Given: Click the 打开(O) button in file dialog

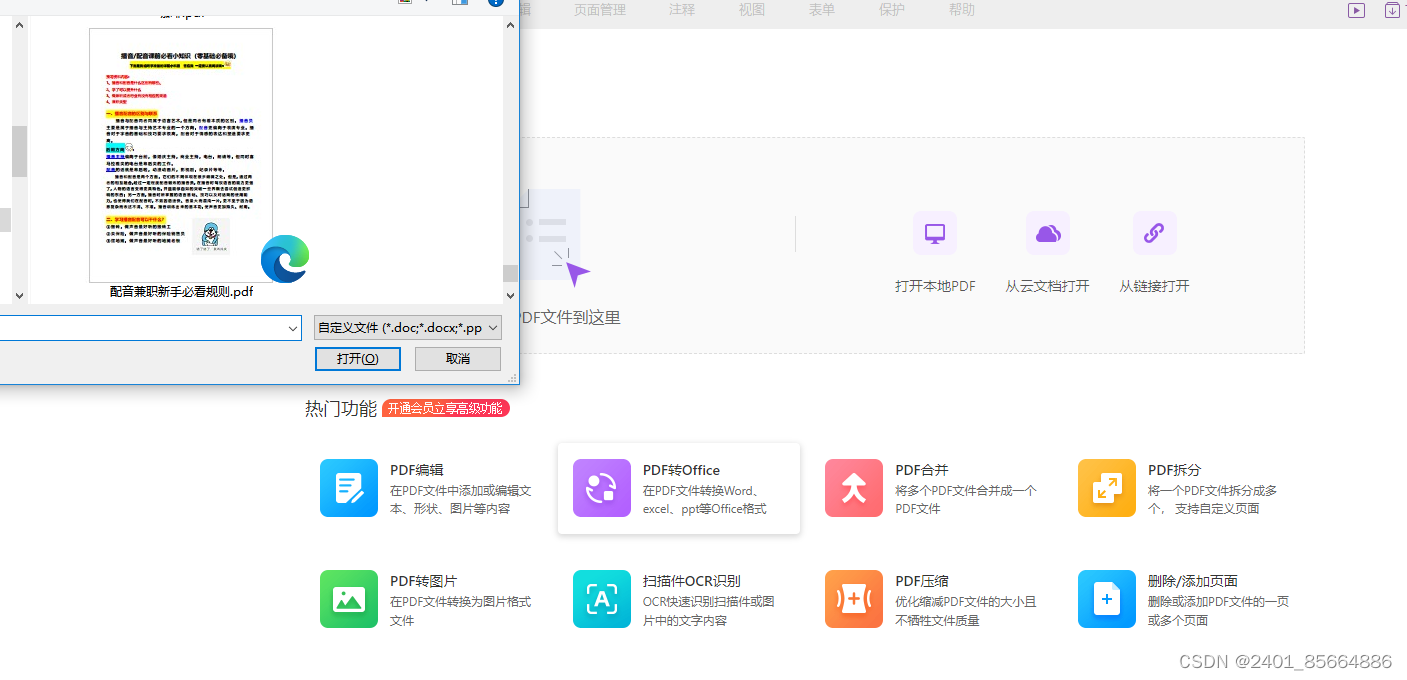Looking at the screenshot, I should (357, 359).
